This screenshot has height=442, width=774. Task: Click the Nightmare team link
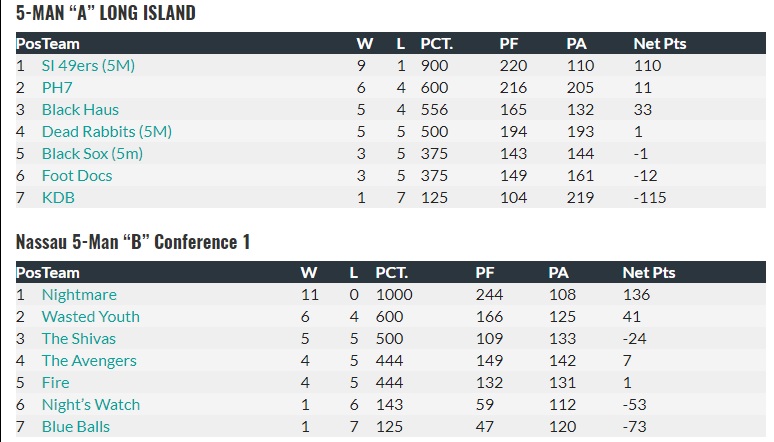79,294
